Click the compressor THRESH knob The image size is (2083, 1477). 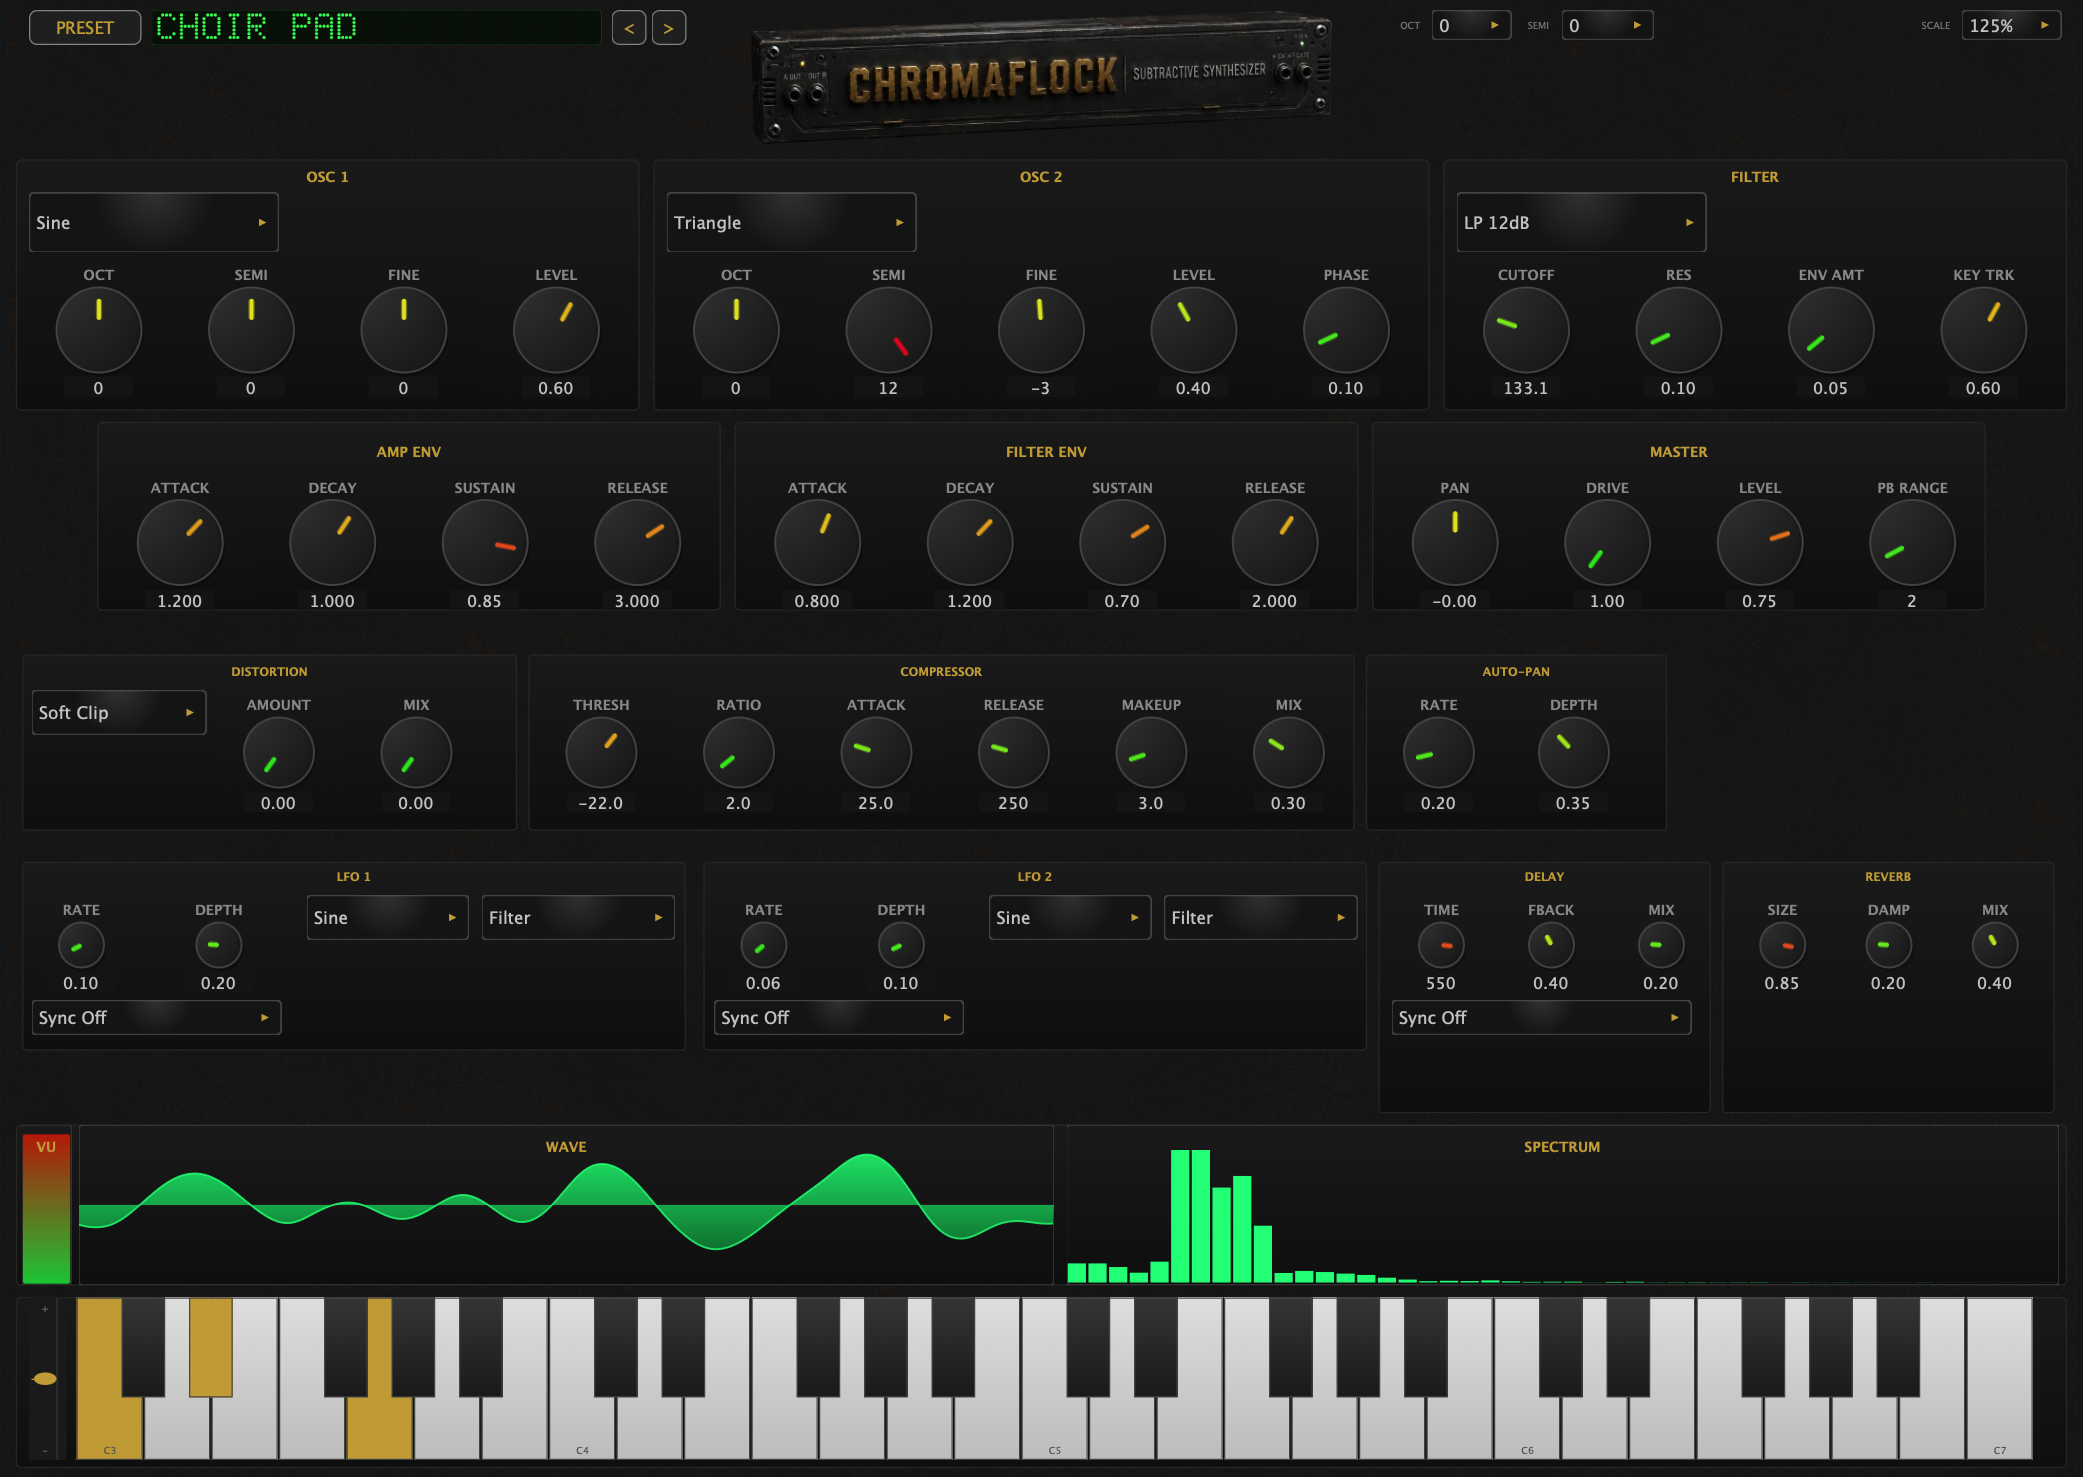point(601,753)
